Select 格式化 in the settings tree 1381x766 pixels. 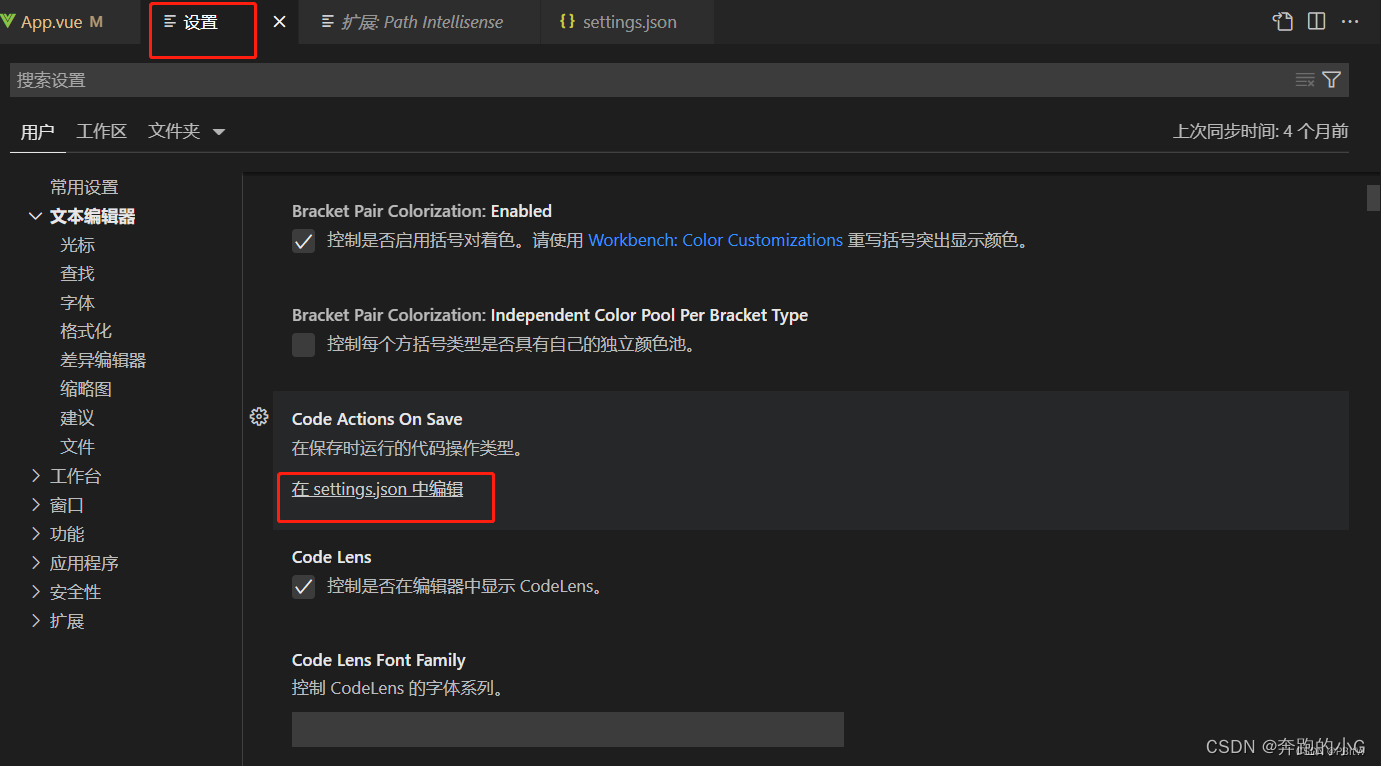86,331
